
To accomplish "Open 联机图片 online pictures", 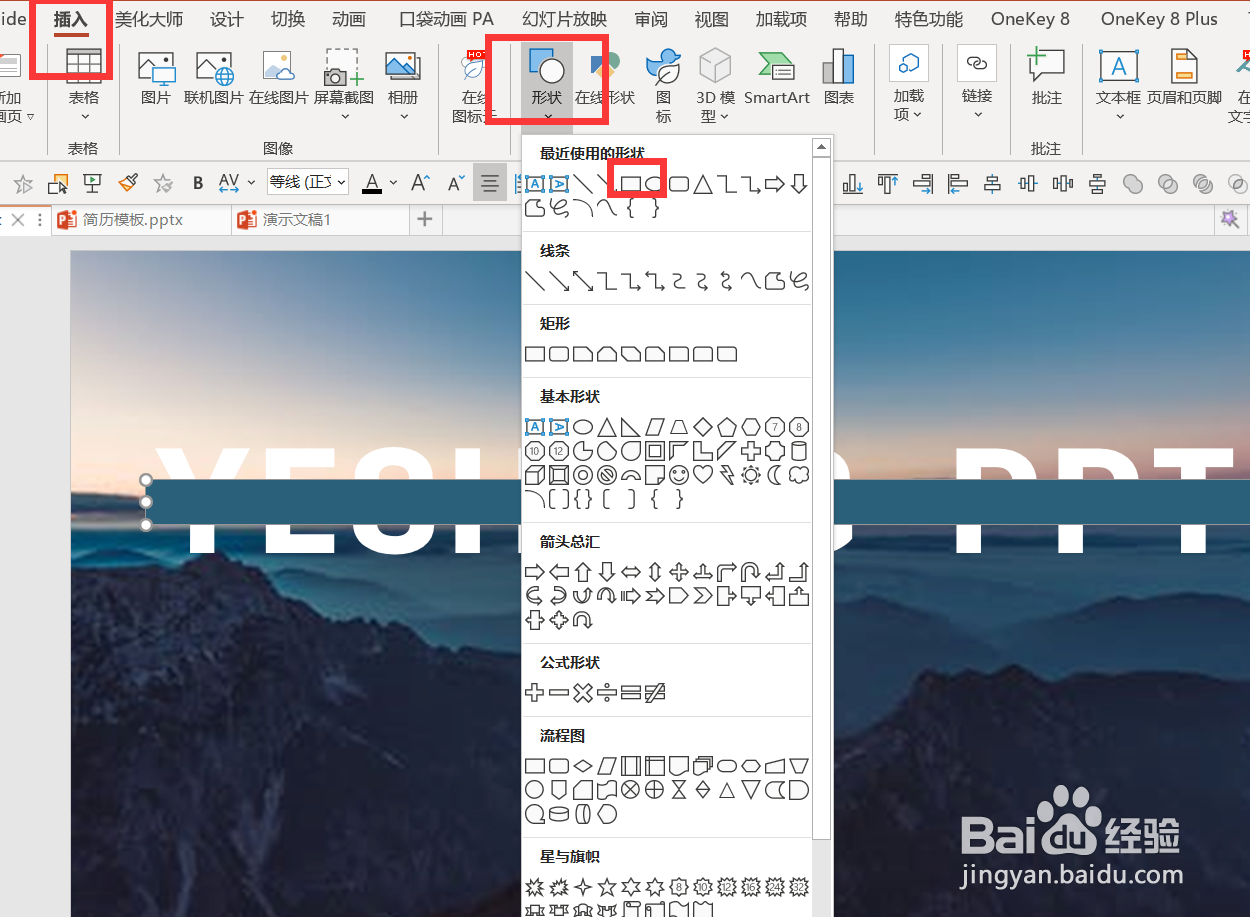I will tap(214, 78).
